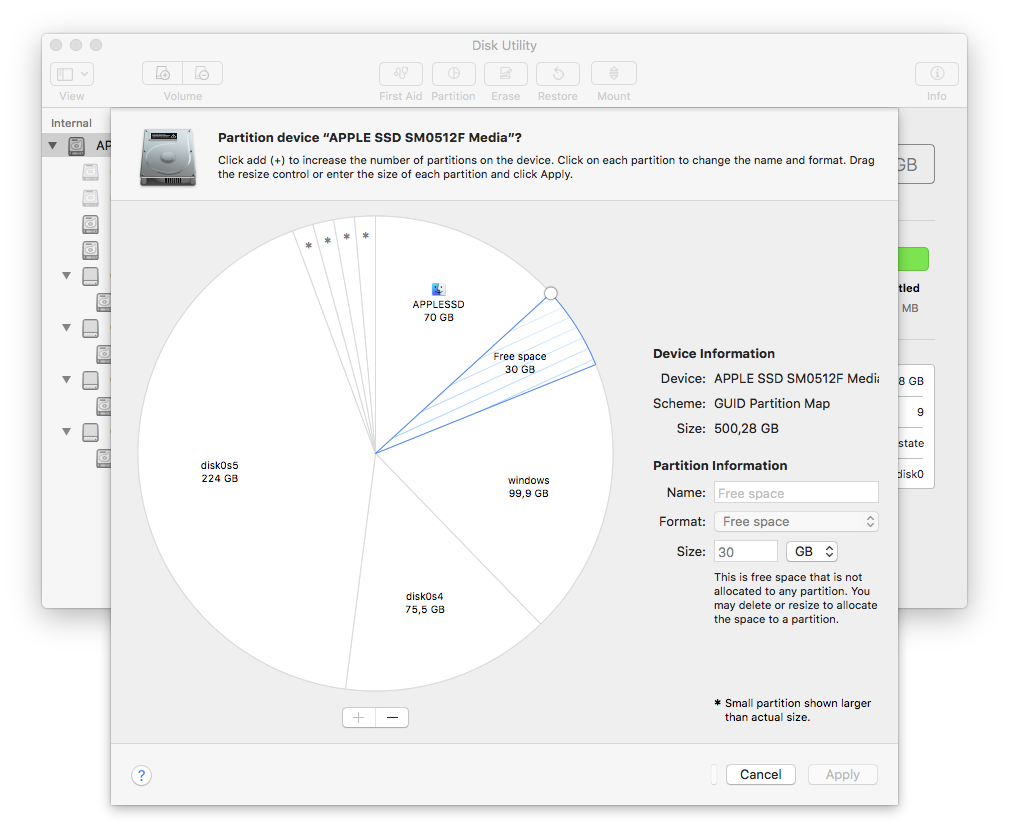Click the Apply button
The width and height of the screenshot is (1009, 826).
pyautogui.click(x=843, y=775)
